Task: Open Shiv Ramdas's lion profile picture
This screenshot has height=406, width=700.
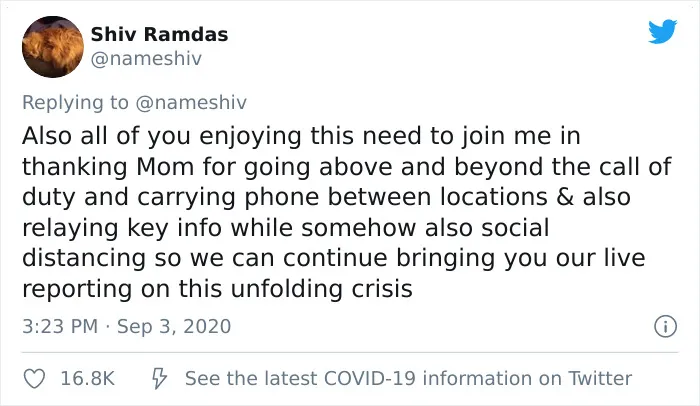Action: (53, 47)
